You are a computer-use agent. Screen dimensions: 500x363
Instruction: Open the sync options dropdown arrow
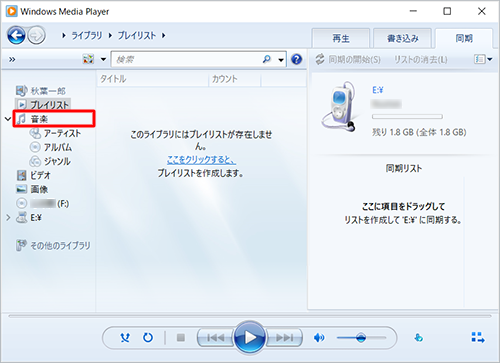[x=490, y=59]
